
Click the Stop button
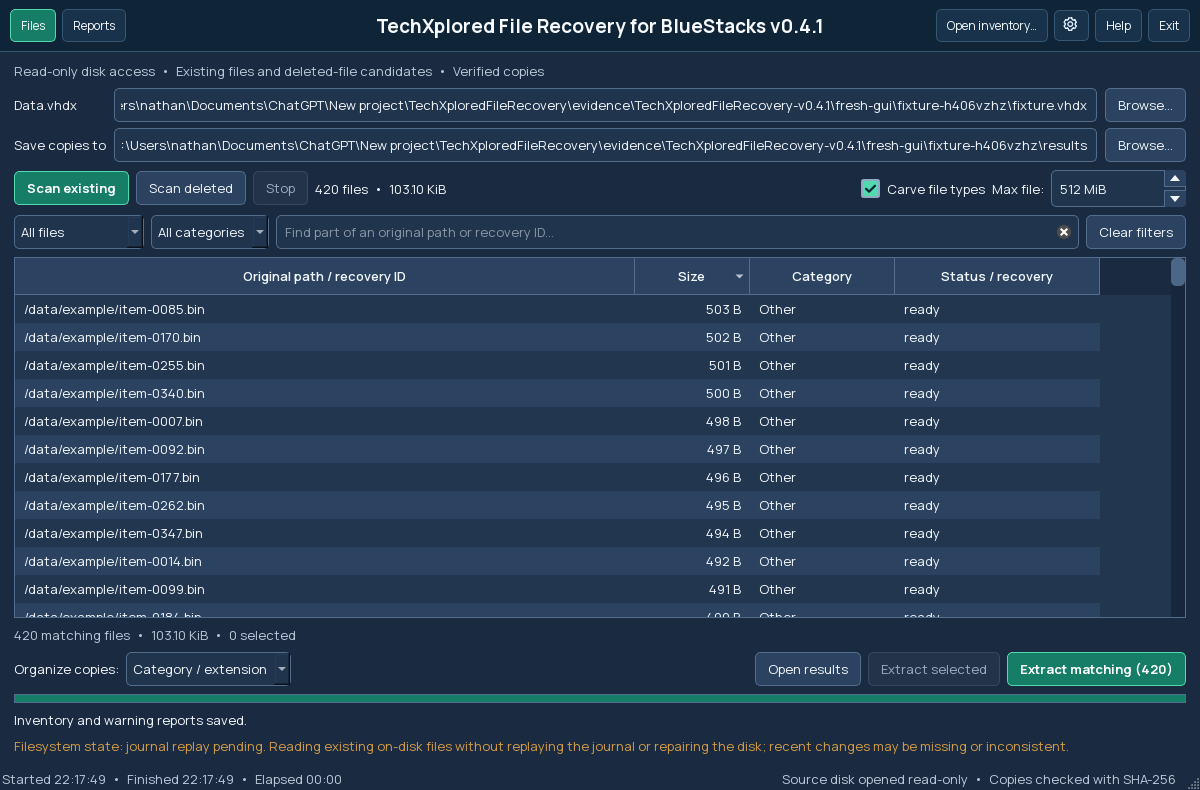click(280, 188)
